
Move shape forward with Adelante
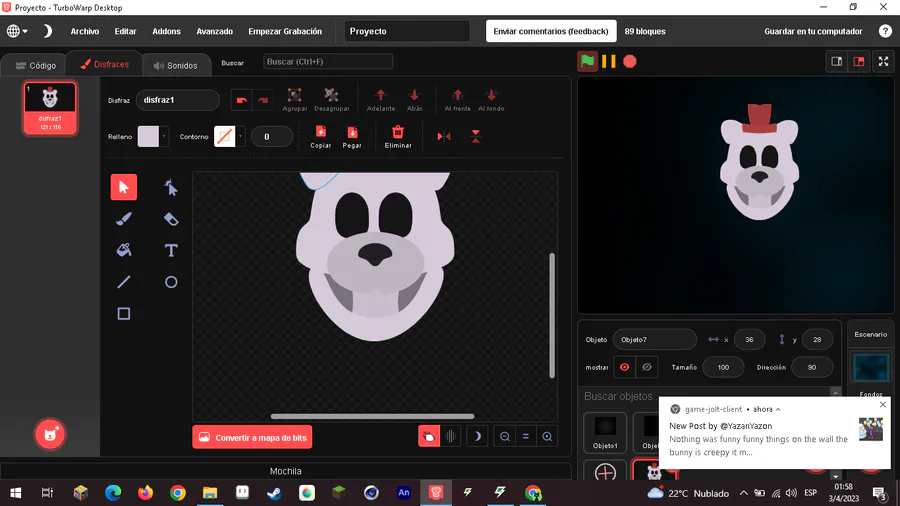click(x=381, y=100)
